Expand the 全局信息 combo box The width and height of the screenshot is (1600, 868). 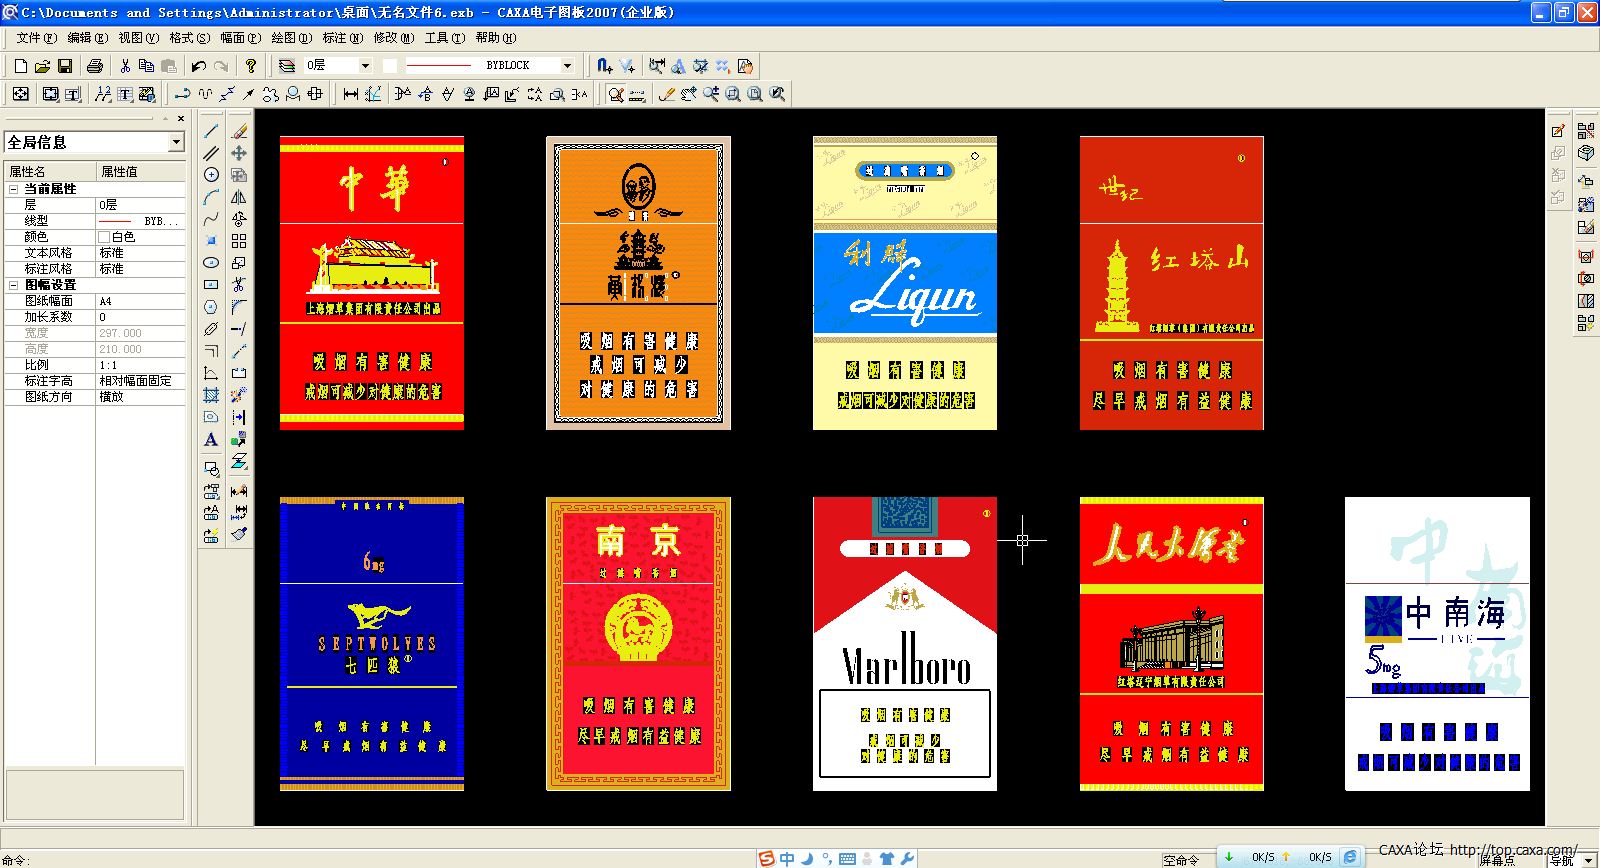click(x=176, y=142)
